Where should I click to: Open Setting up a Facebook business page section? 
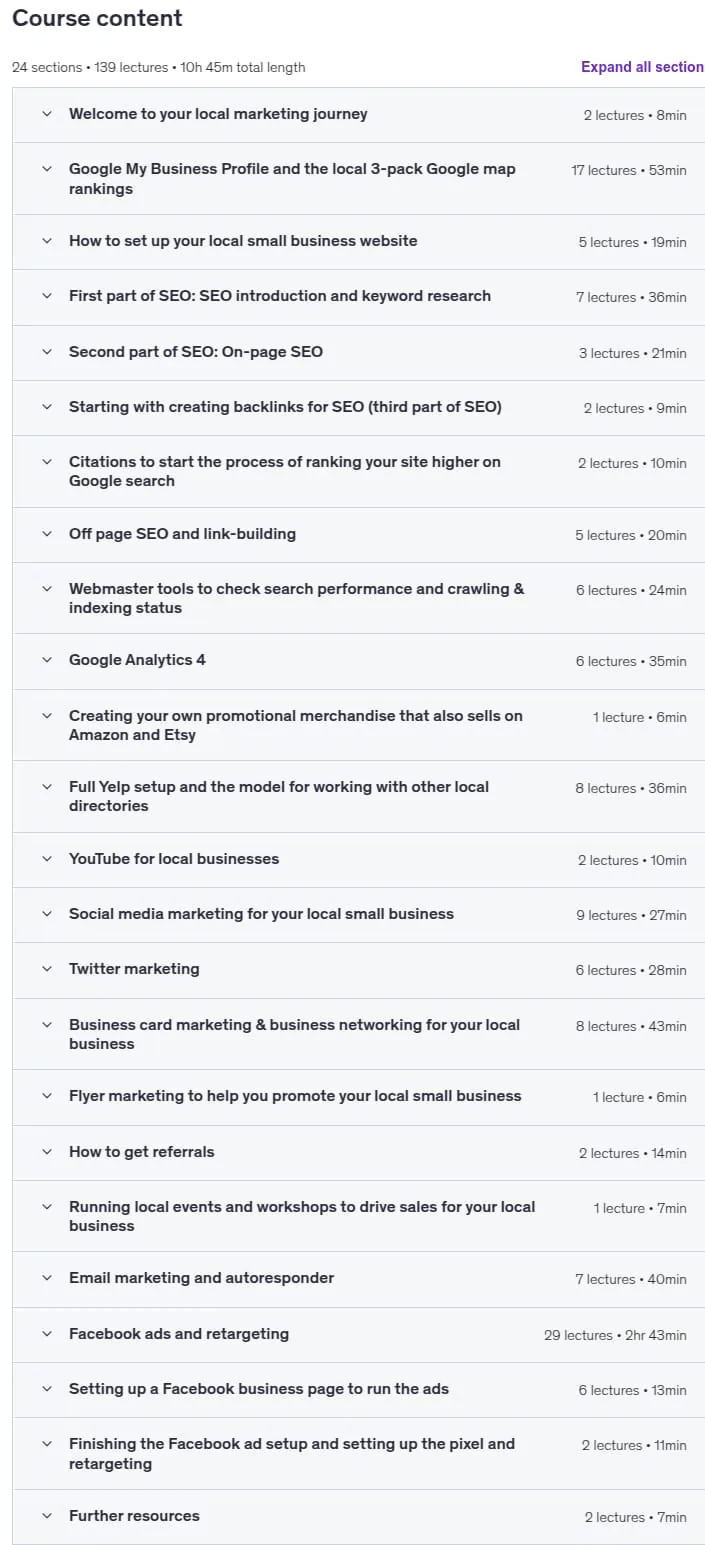coord(259,1389)
